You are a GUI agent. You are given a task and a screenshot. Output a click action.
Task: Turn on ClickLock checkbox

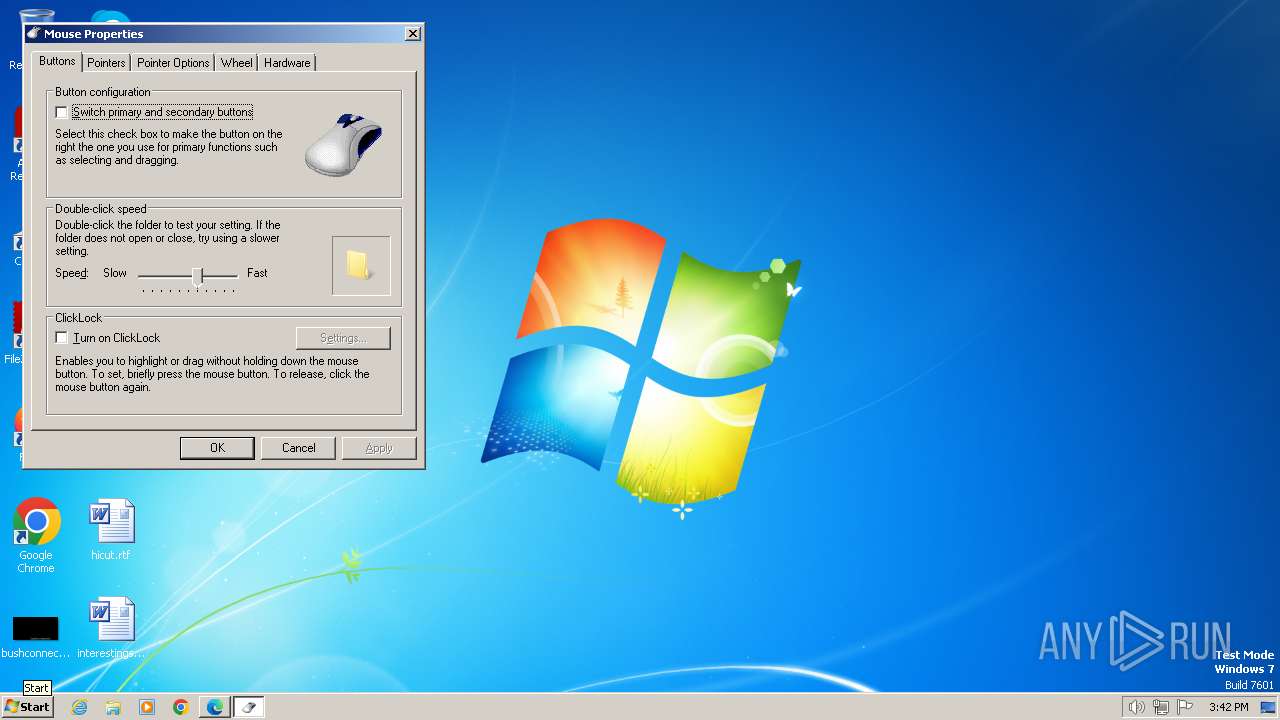tap(62, 338)
